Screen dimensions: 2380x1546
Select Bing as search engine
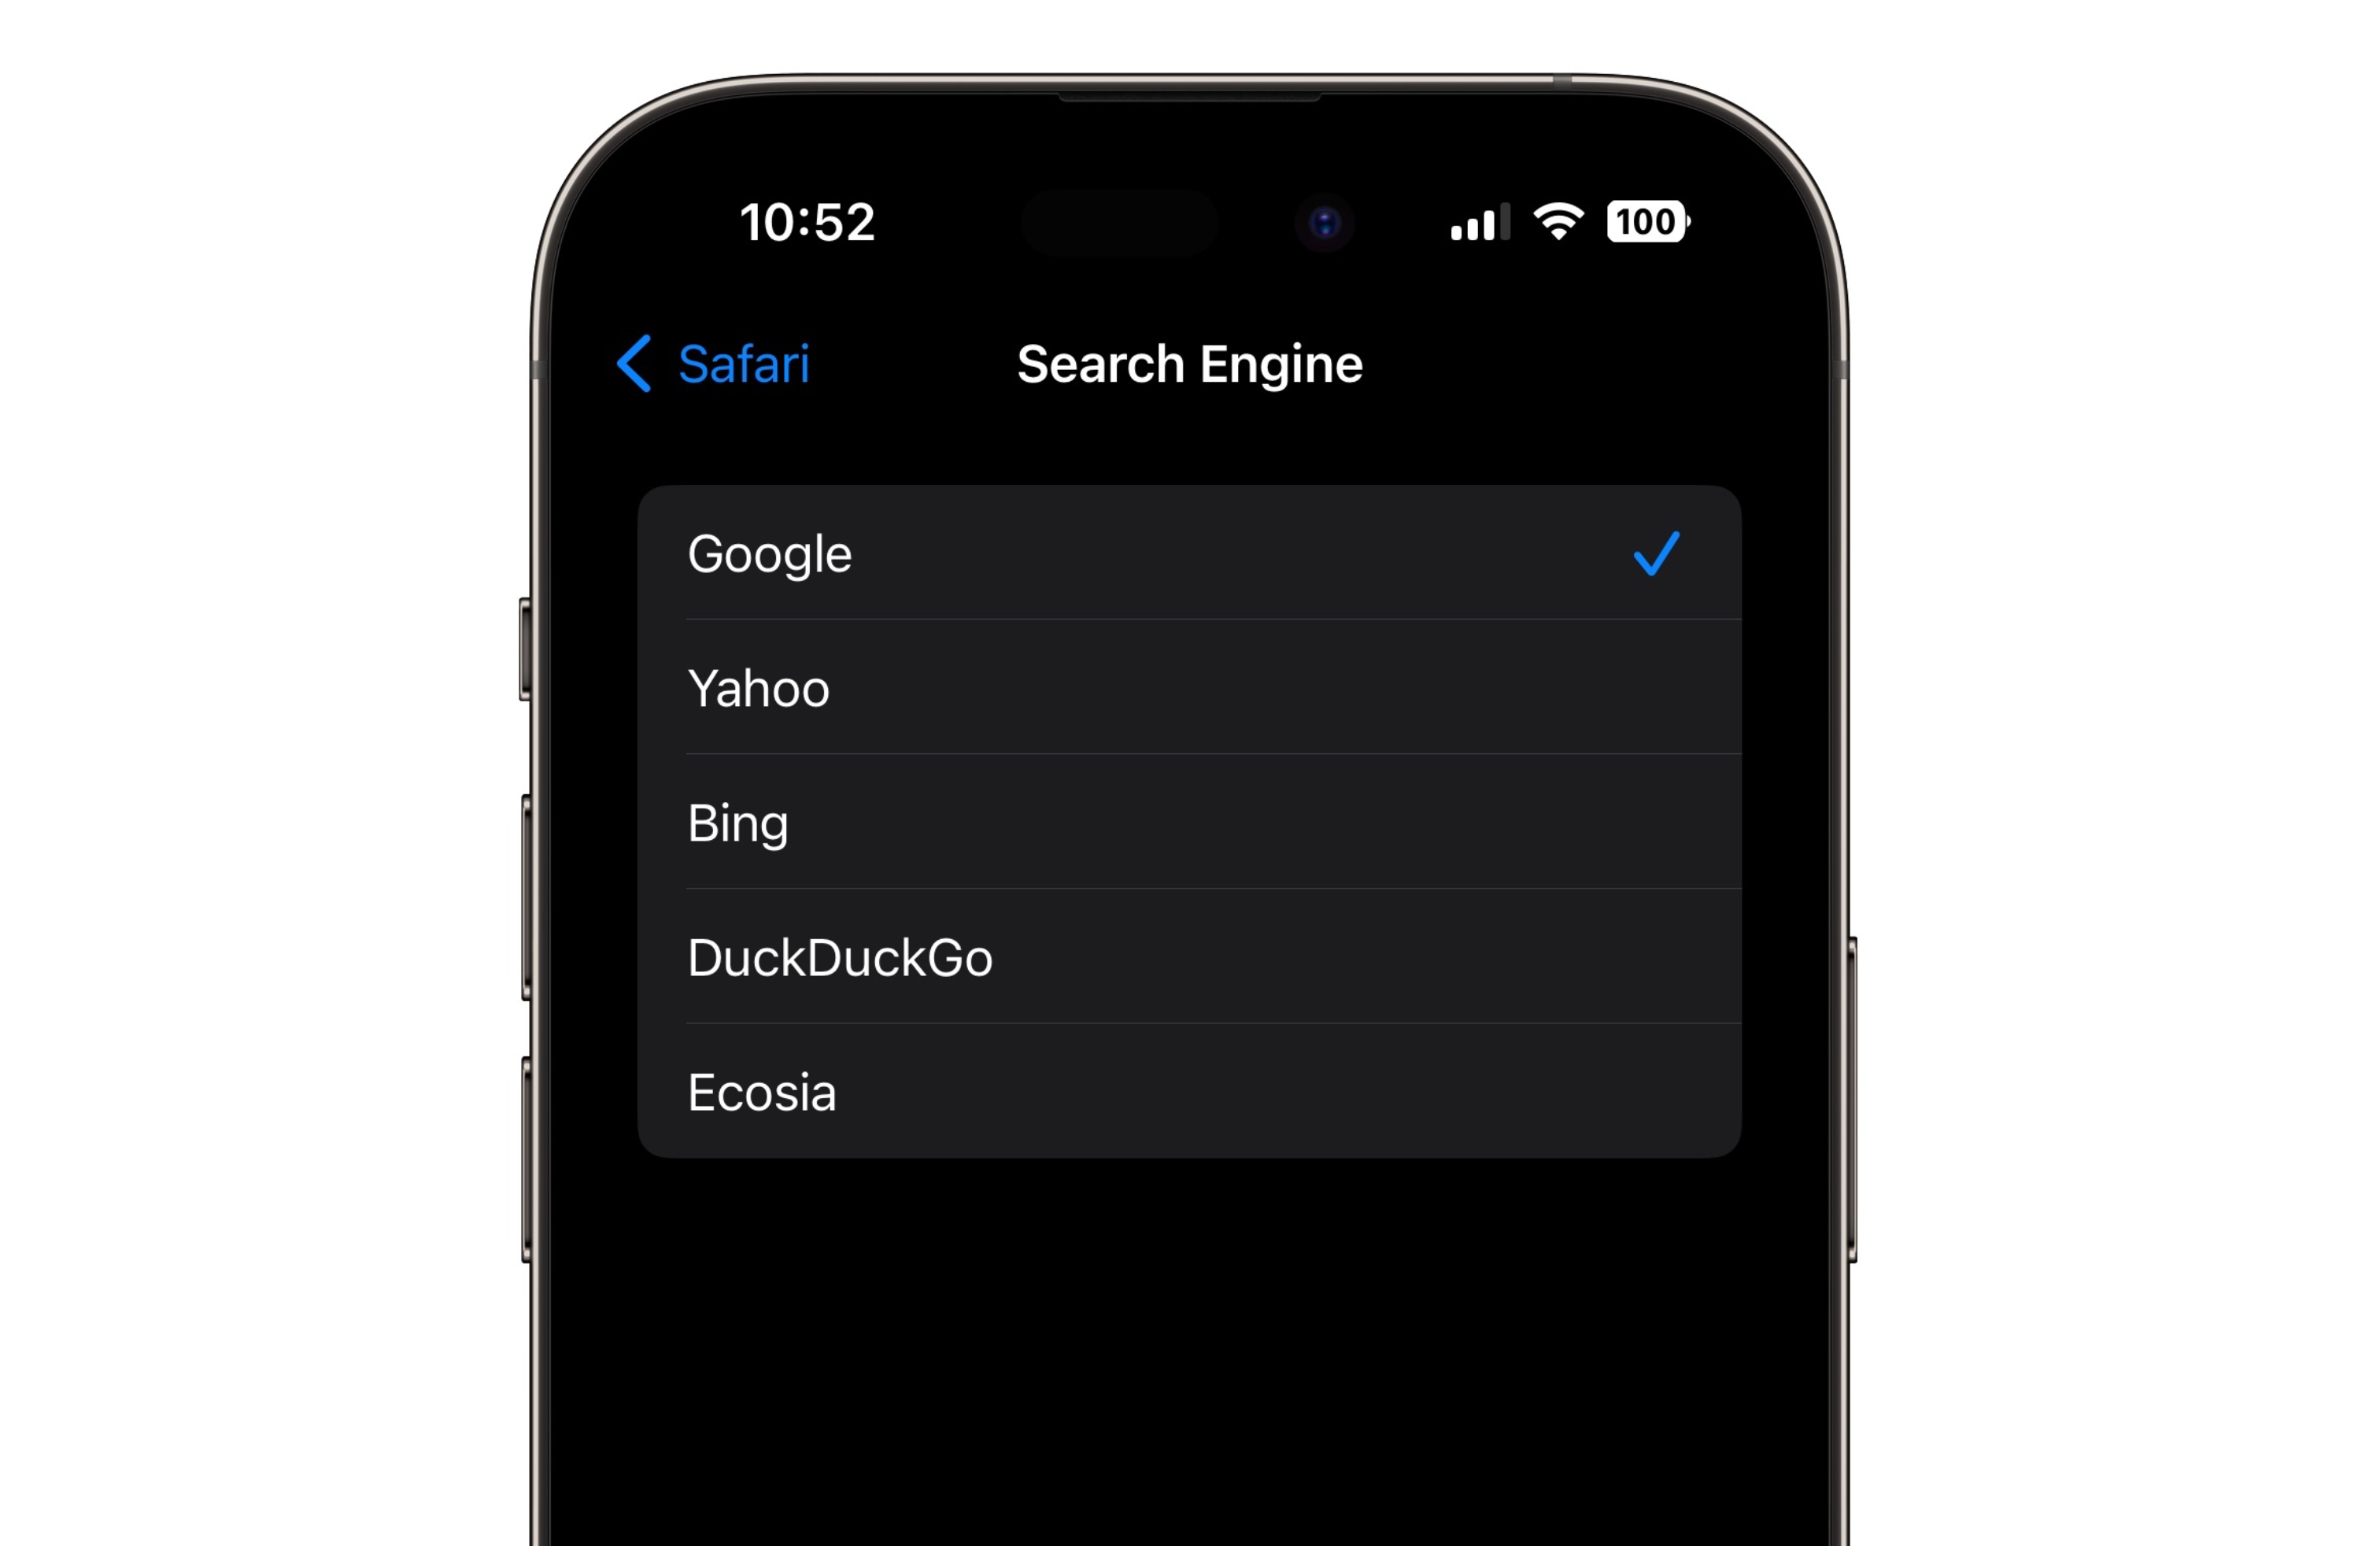point(1190,821)
